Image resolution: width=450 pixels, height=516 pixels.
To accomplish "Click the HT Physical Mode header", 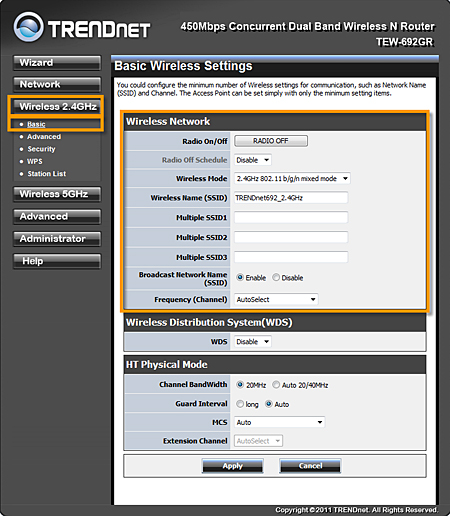I will point(167,365).
